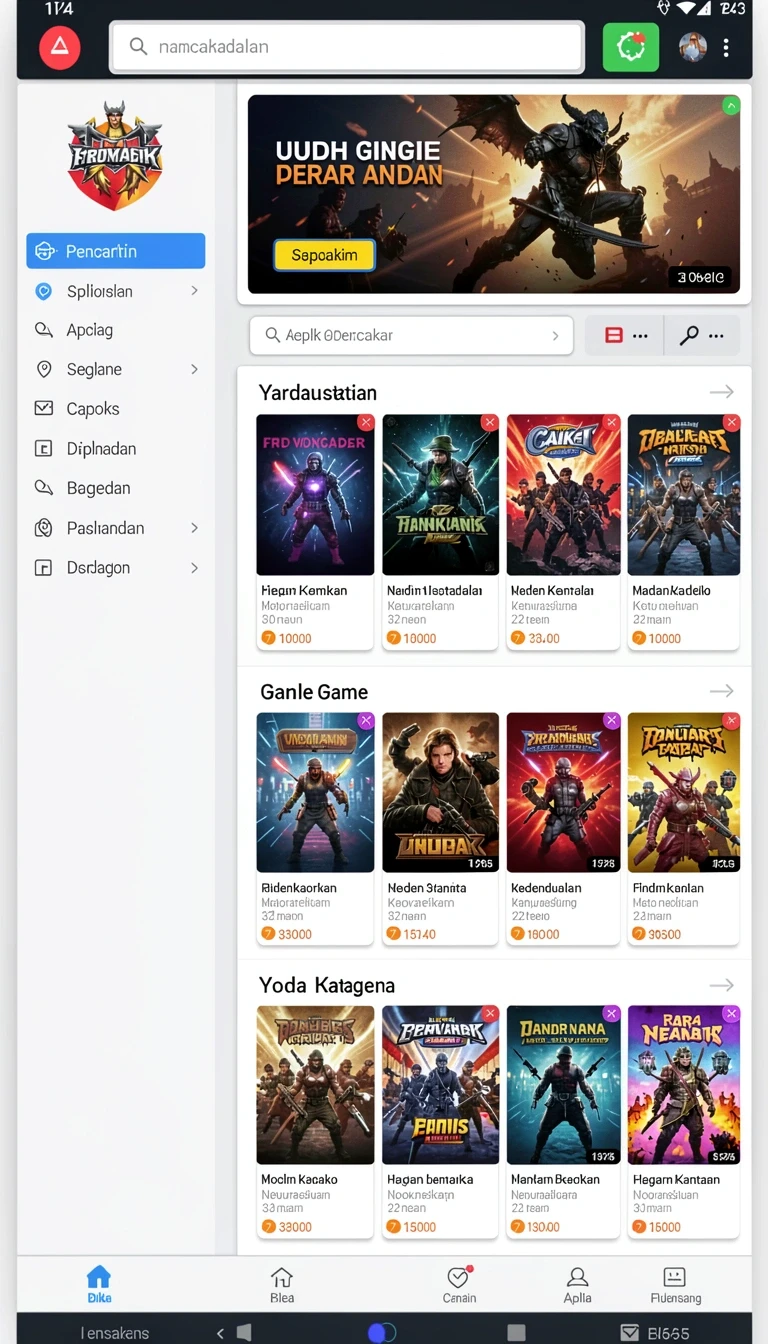This screenshot has width=768, height=1344.
Task: Switch to the Blea bottom tab
Action: click(x=282, y=1284)
